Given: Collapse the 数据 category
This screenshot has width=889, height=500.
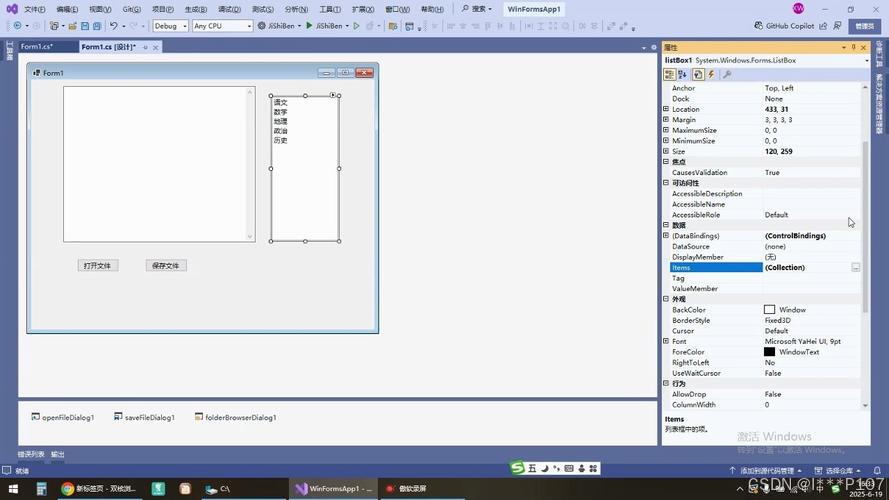Looking at the screenshot, I should 666,225.
